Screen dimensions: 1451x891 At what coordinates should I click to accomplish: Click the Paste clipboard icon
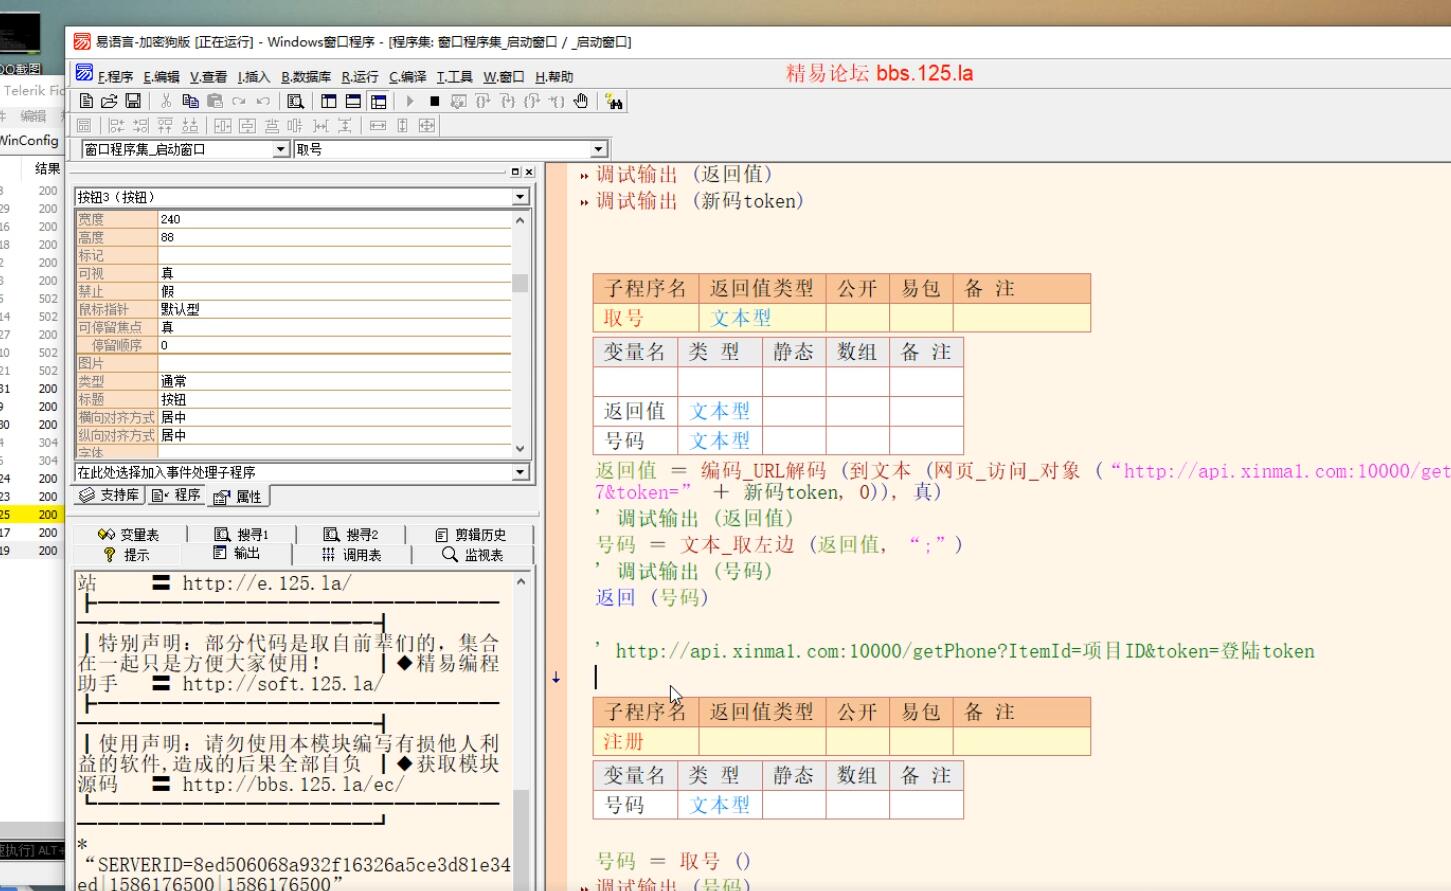[214, 101]
